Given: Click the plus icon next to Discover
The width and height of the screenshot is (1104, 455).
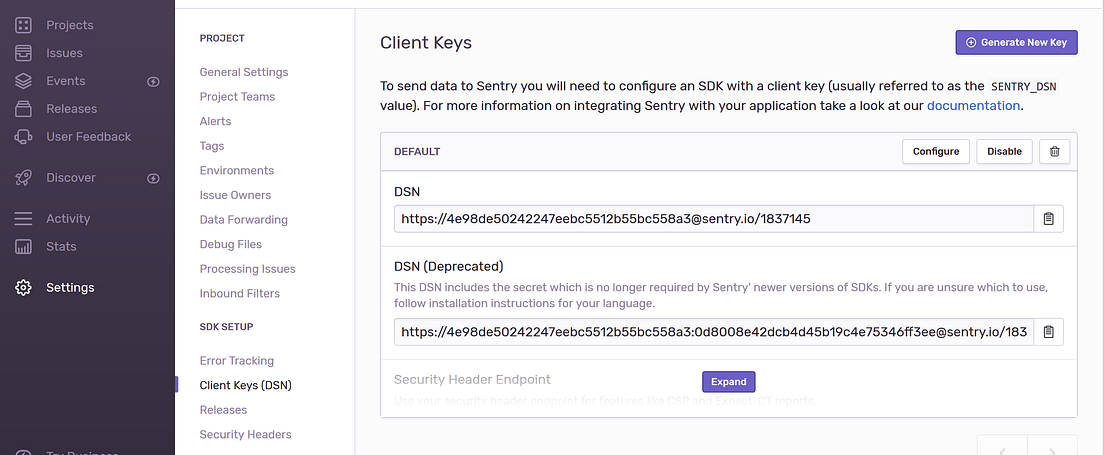Looking at the screenshot, I should 153,178.
